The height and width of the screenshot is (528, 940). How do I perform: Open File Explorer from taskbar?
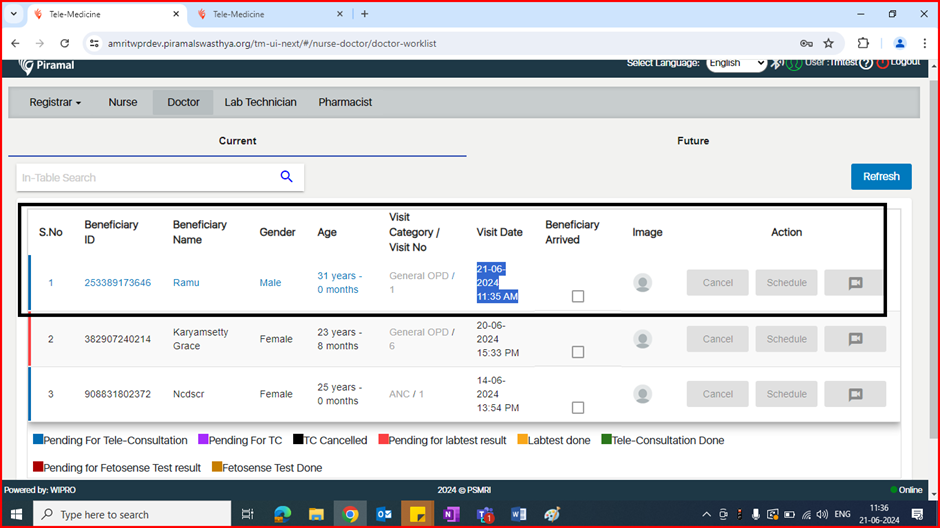tap(316, 514)
